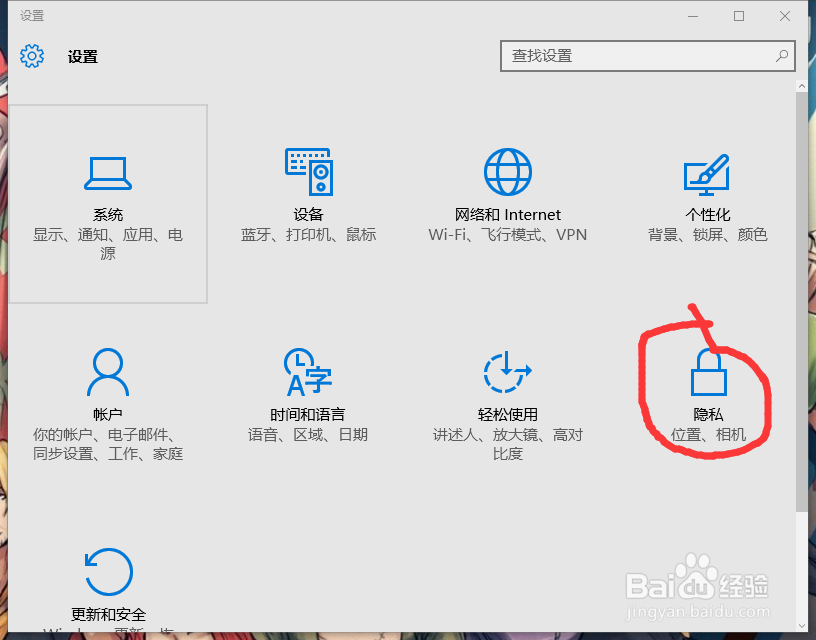The image size is (816, 640).
Task: Open the 网络和 Internet globe icon
Action: tap(507, 172)
